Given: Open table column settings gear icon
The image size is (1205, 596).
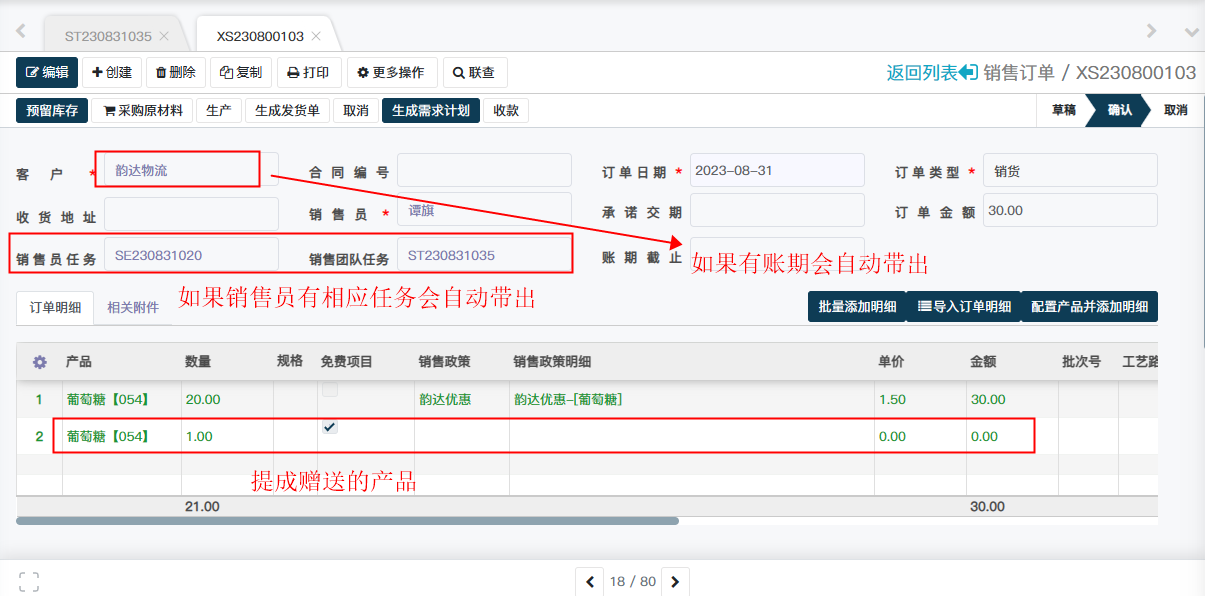Looking at the screenshot, I should pyautogui.click(x=40, y=361).
